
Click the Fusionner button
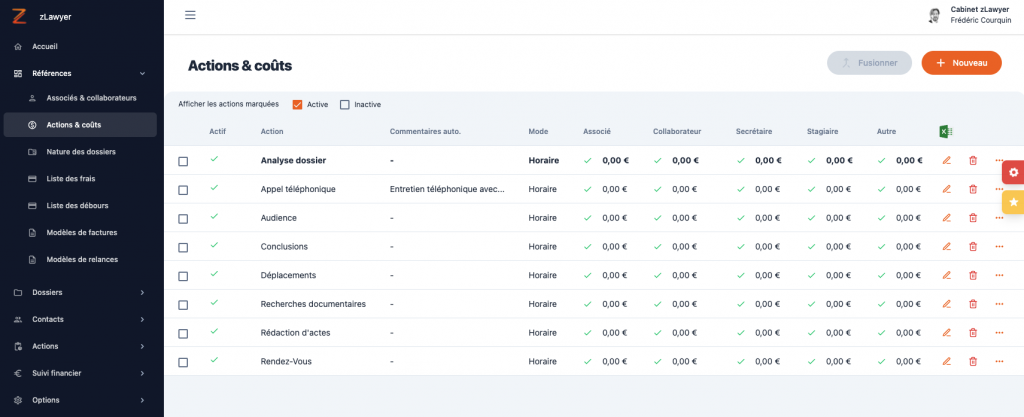869,63
